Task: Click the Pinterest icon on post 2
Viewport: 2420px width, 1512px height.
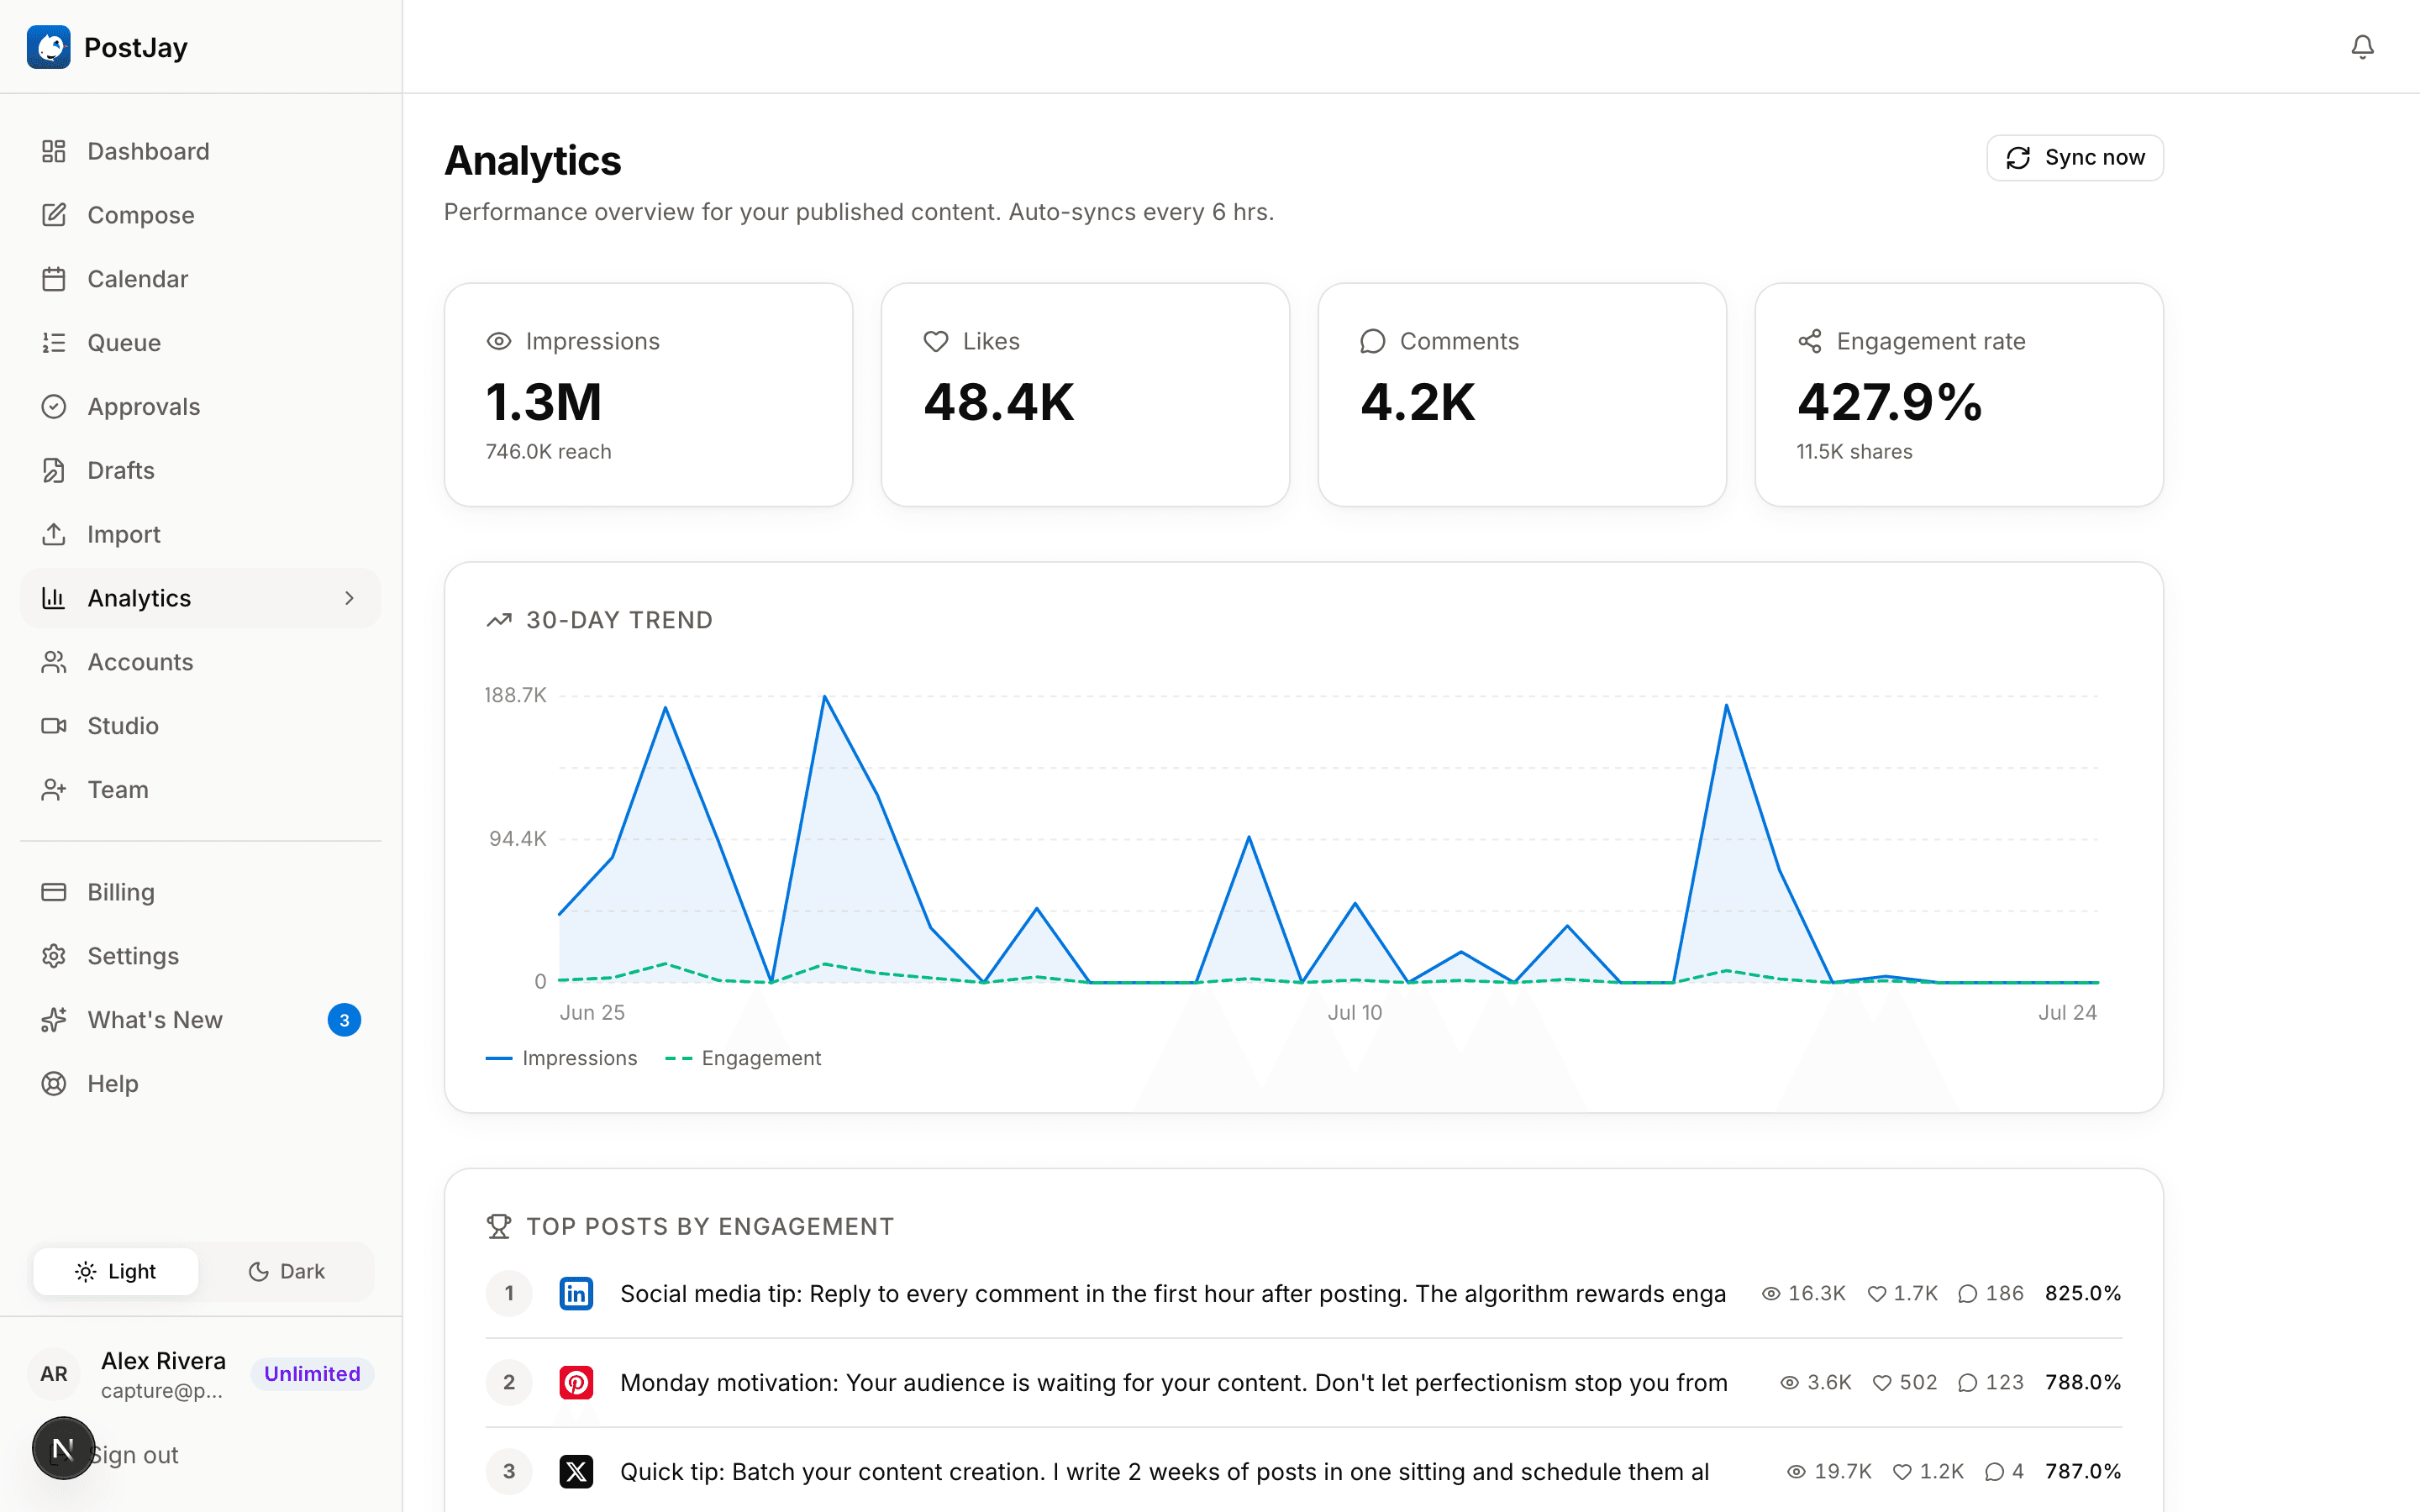Action: tap(576, 1382)
